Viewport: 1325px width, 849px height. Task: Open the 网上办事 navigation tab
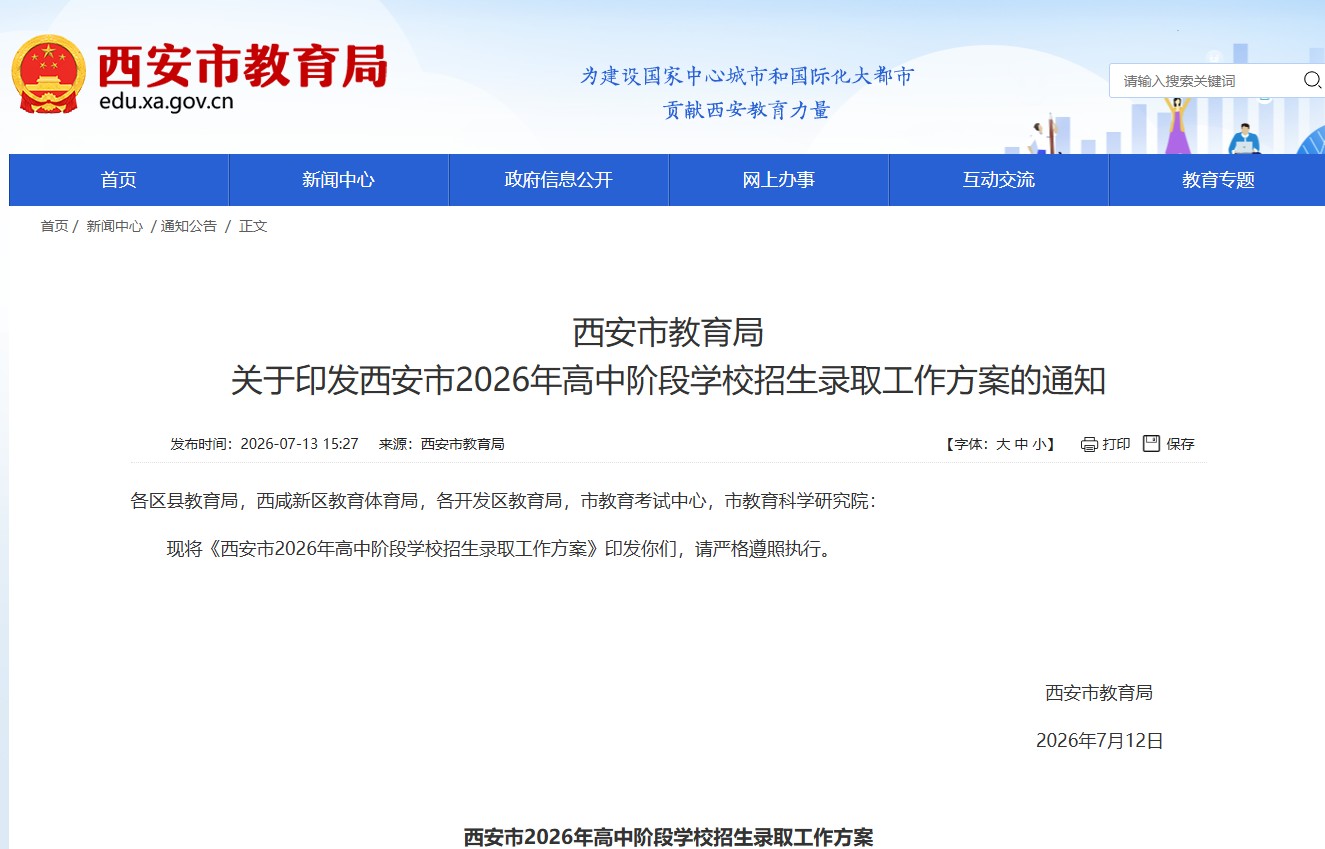coord(778,180)
